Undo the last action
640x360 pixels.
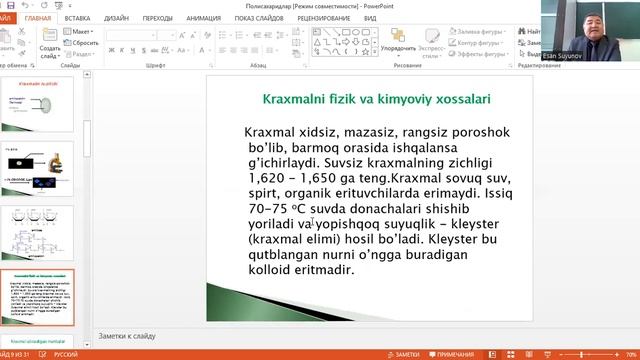click(x=25, y=5)
